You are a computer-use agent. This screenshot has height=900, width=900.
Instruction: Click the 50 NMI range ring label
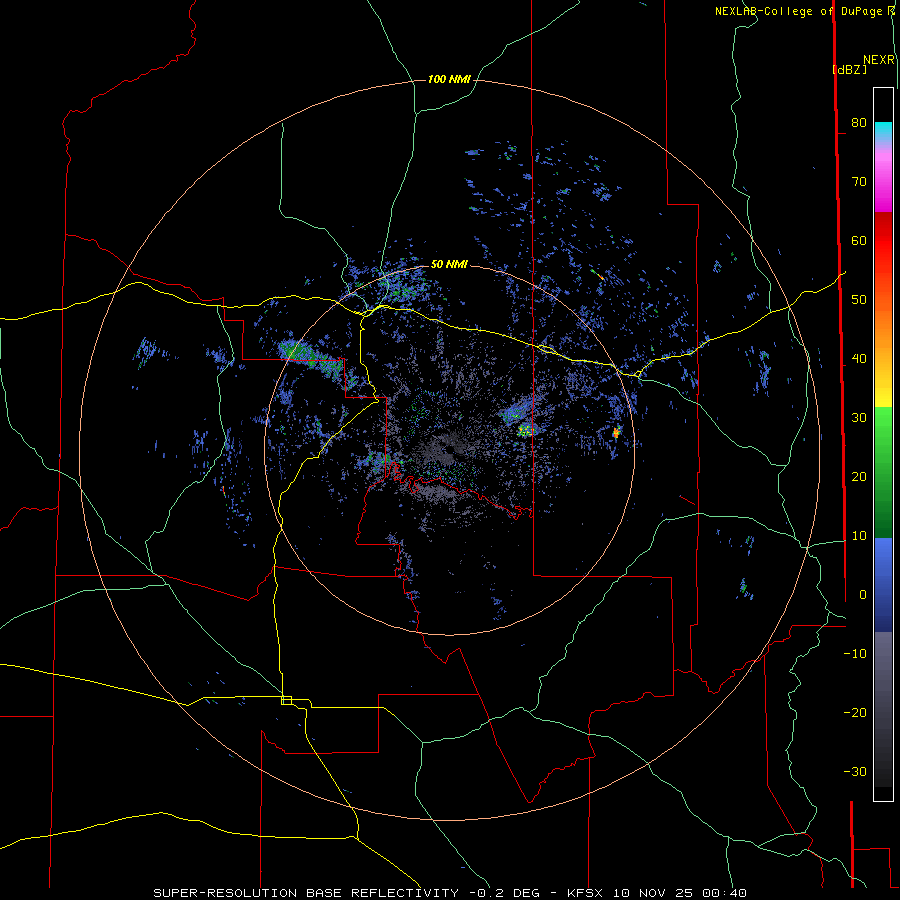[x=449, y=265]
